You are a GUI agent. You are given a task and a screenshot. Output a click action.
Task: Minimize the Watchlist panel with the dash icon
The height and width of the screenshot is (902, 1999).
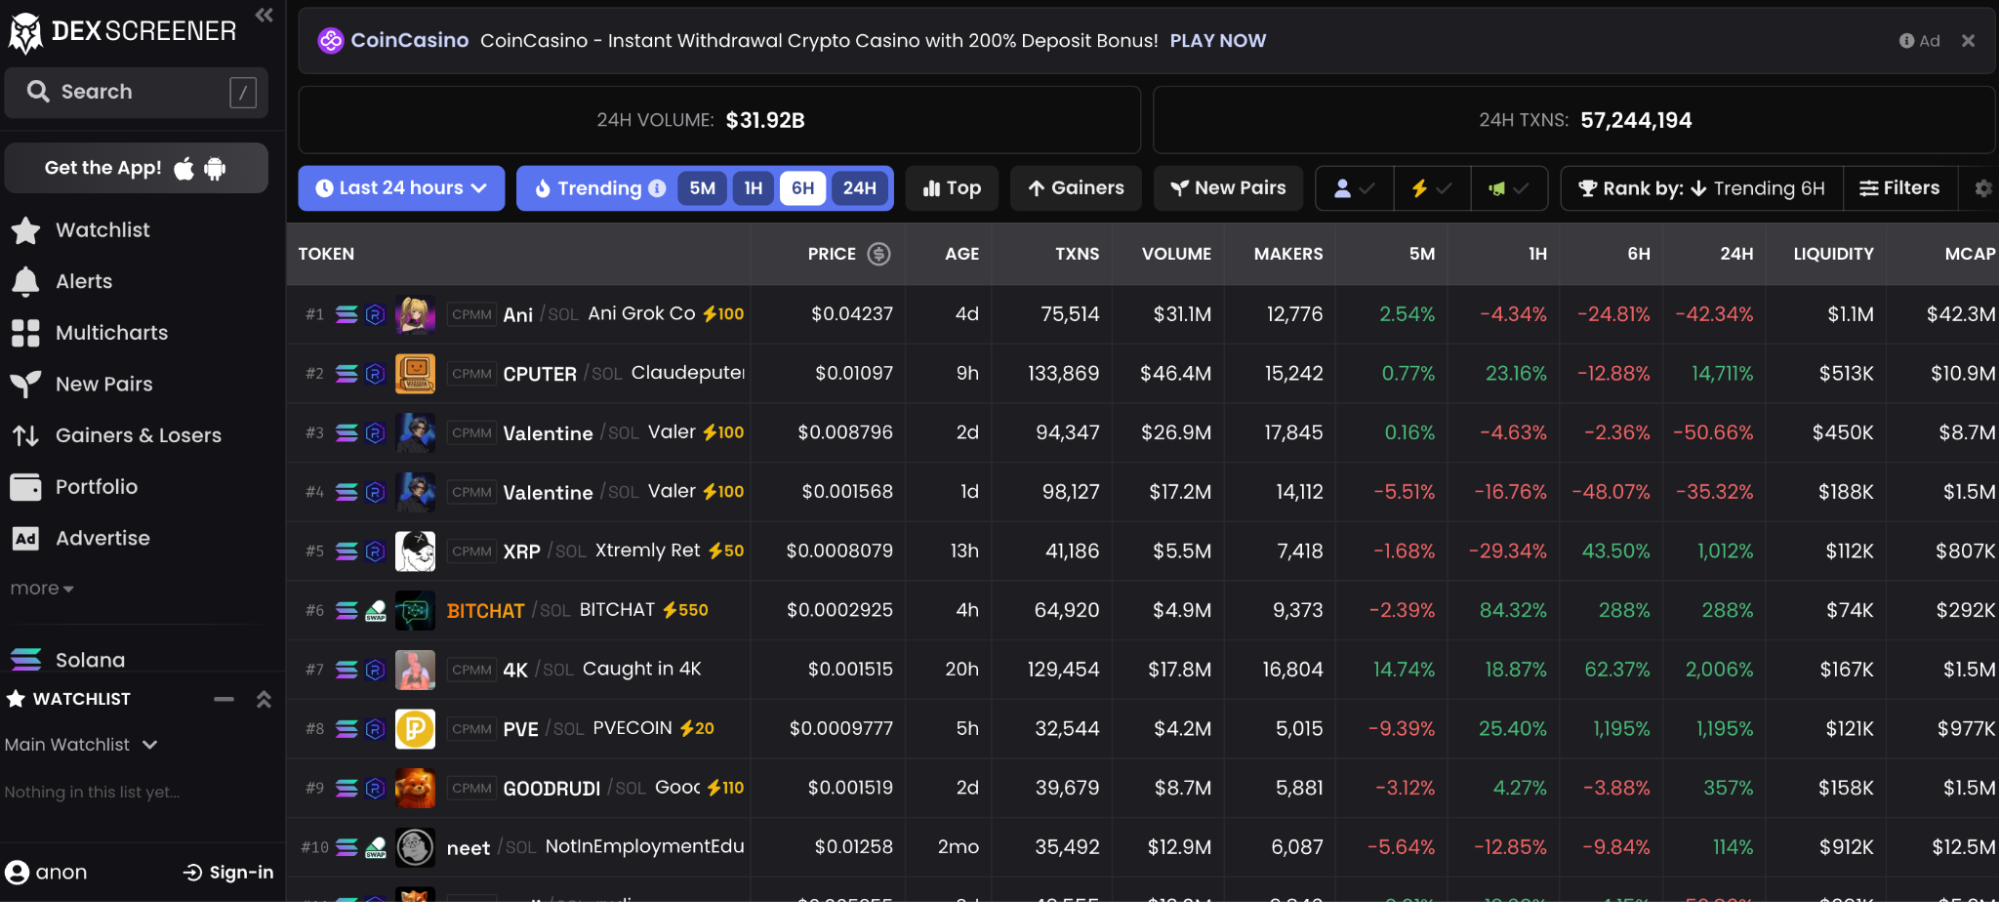point(224,699)
